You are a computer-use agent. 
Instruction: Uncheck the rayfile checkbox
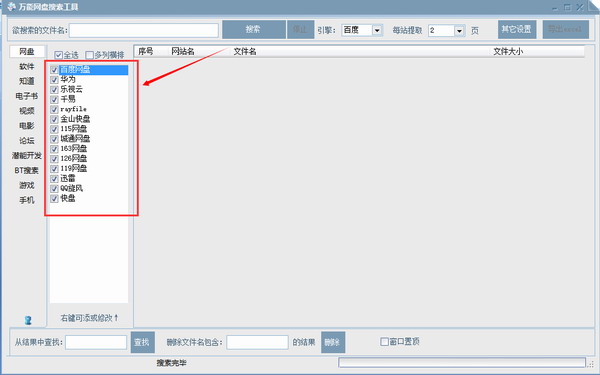pyautogui.click(x=54, y=110)
